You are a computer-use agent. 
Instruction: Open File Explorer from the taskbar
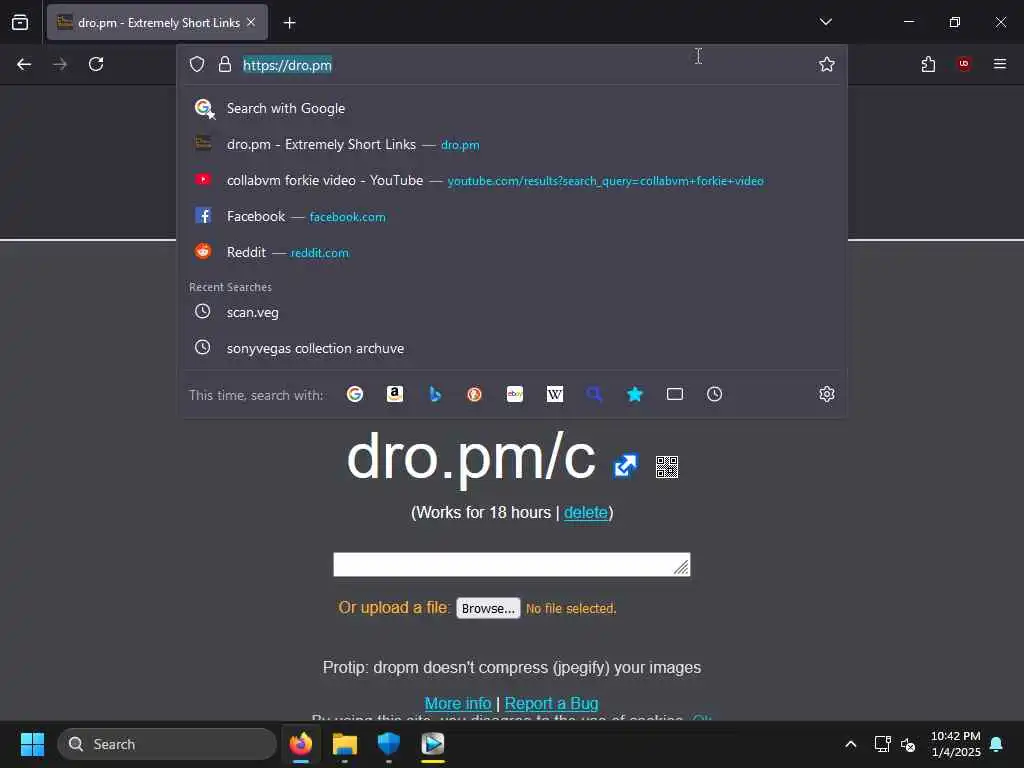tap(345, 744)
